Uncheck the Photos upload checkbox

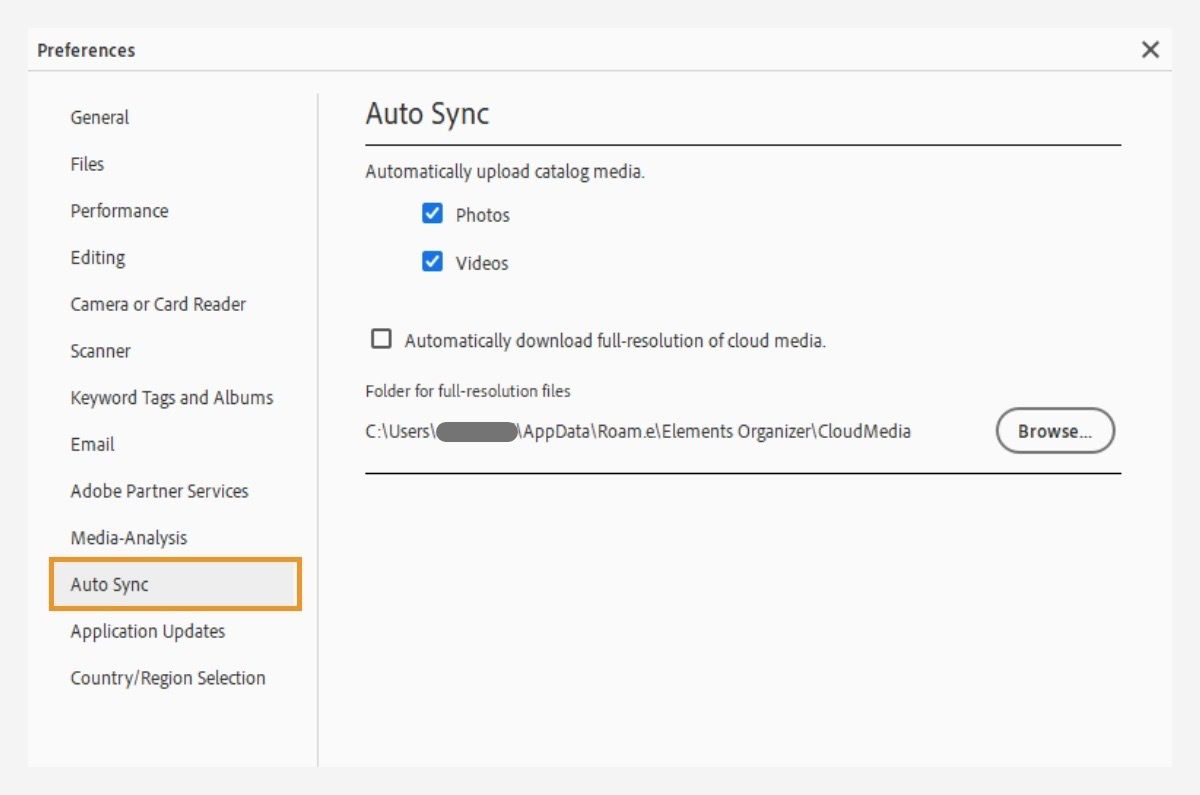433,214
